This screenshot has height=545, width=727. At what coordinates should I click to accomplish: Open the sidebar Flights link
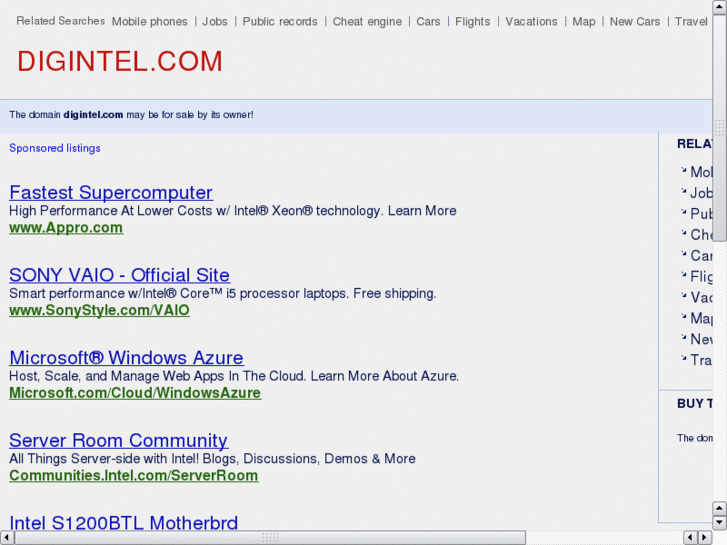point(701,276)
